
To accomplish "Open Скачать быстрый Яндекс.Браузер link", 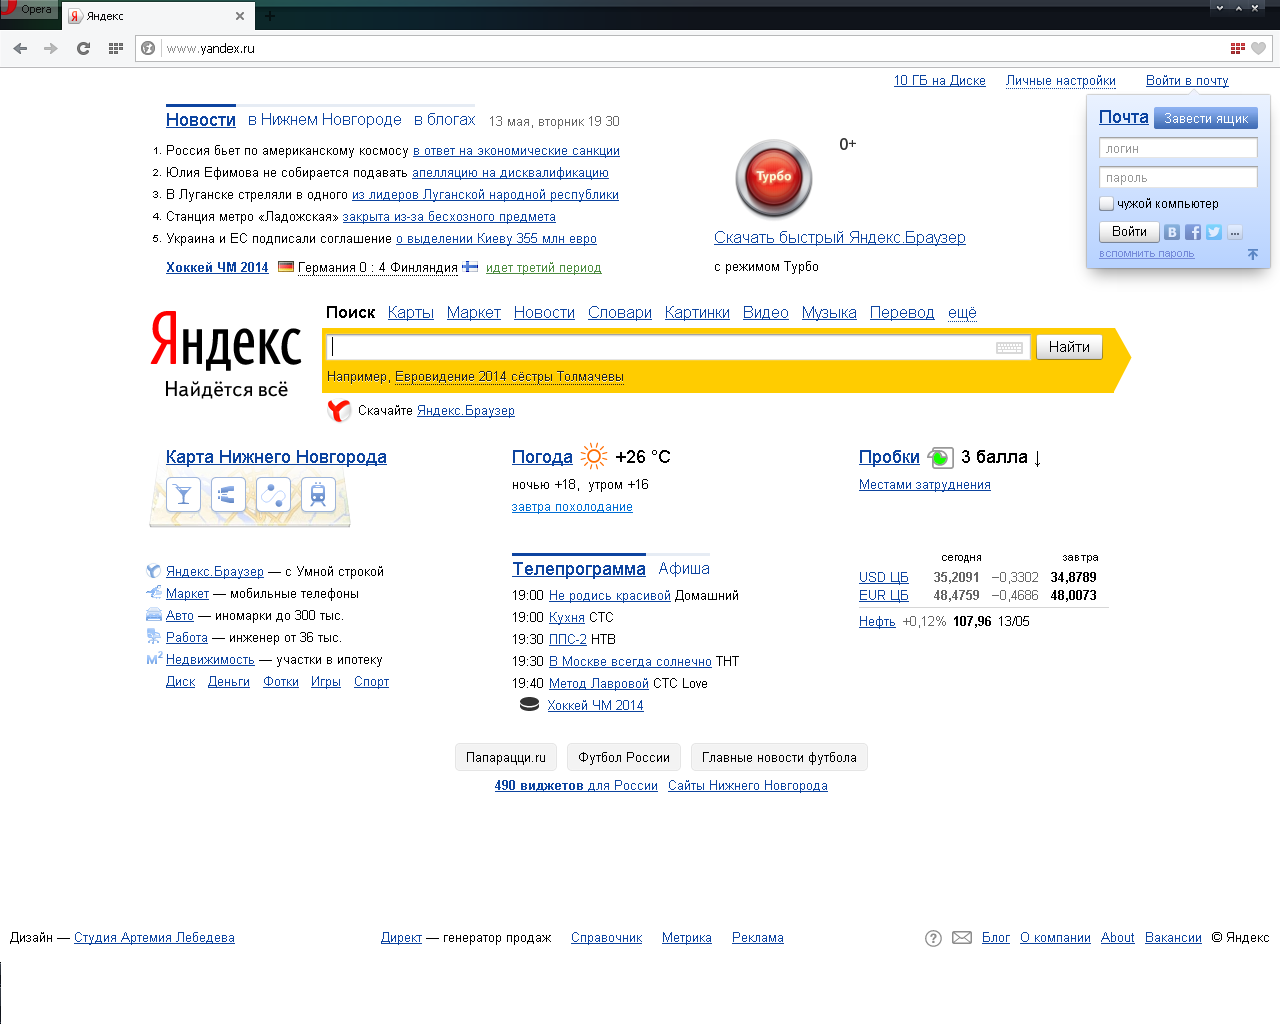I will (x=840, y=237).
